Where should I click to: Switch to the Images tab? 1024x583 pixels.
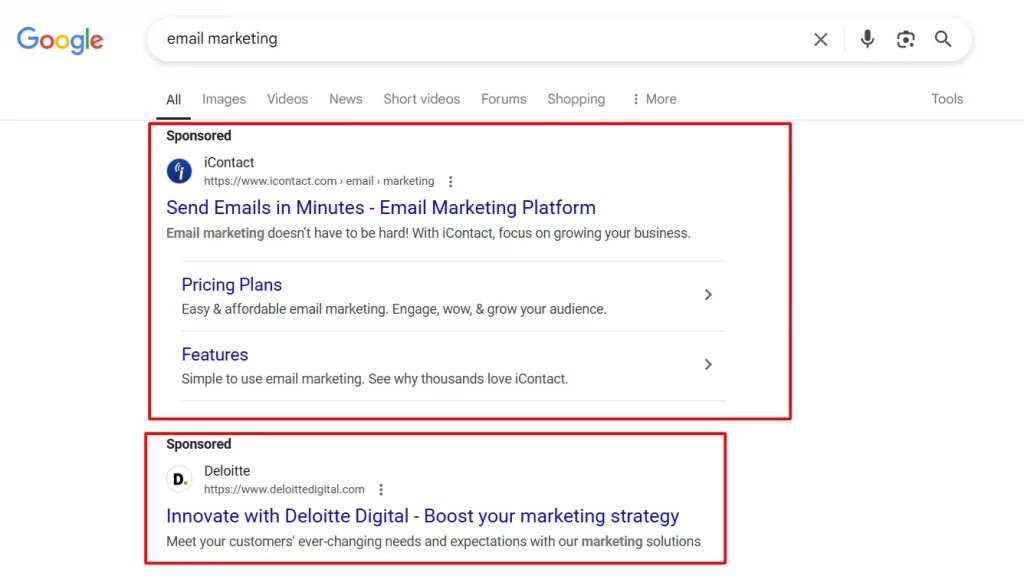point(224,99)
